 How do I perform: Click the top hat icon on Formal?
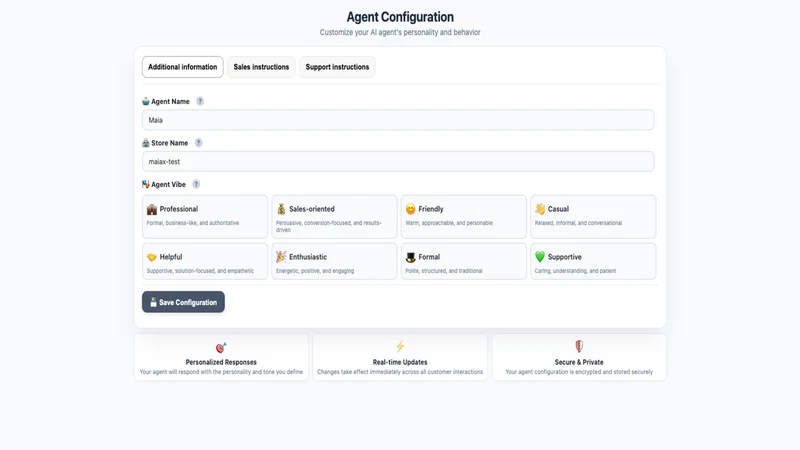click(x=411, y=257)
